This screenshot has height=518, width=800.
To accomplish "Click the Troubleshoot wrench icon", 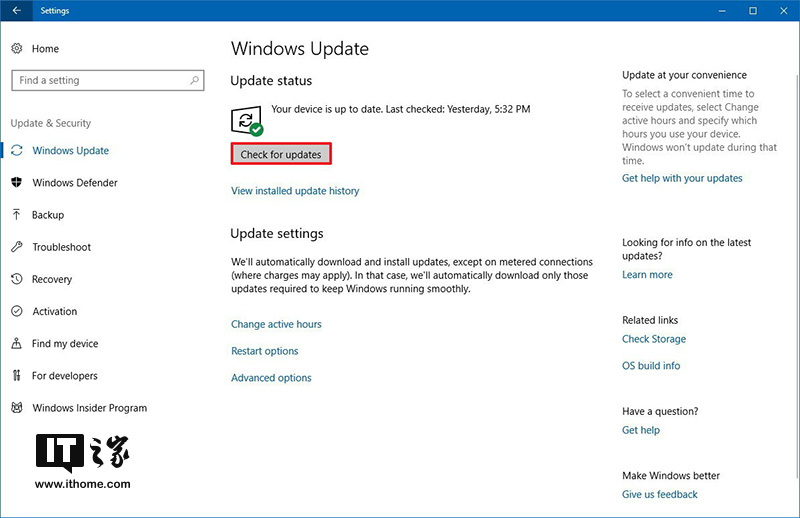I will (x=17, y=246).
